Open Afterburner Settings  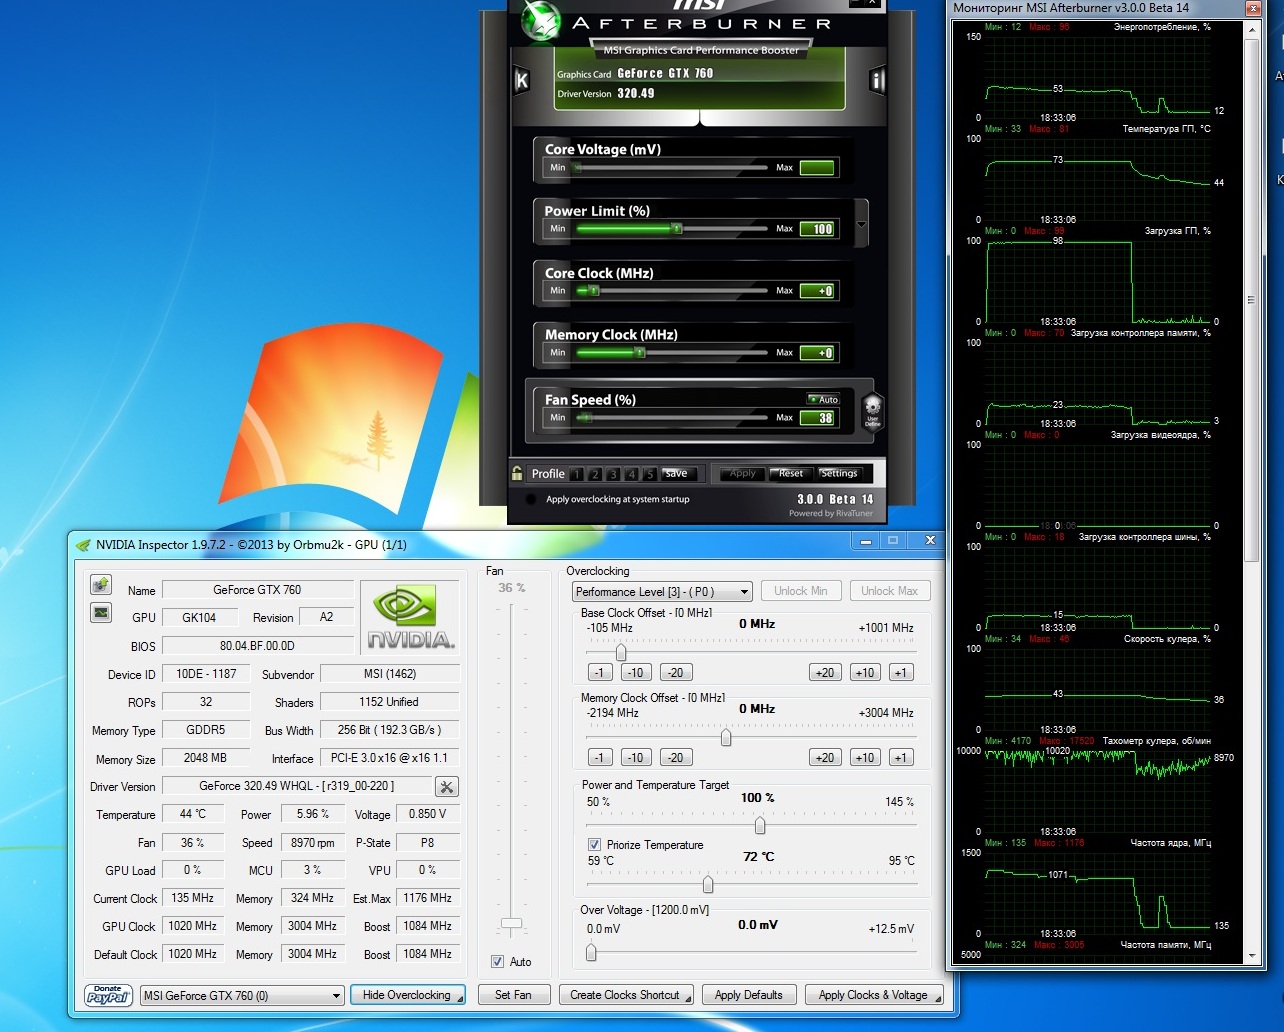coord(838,473)
